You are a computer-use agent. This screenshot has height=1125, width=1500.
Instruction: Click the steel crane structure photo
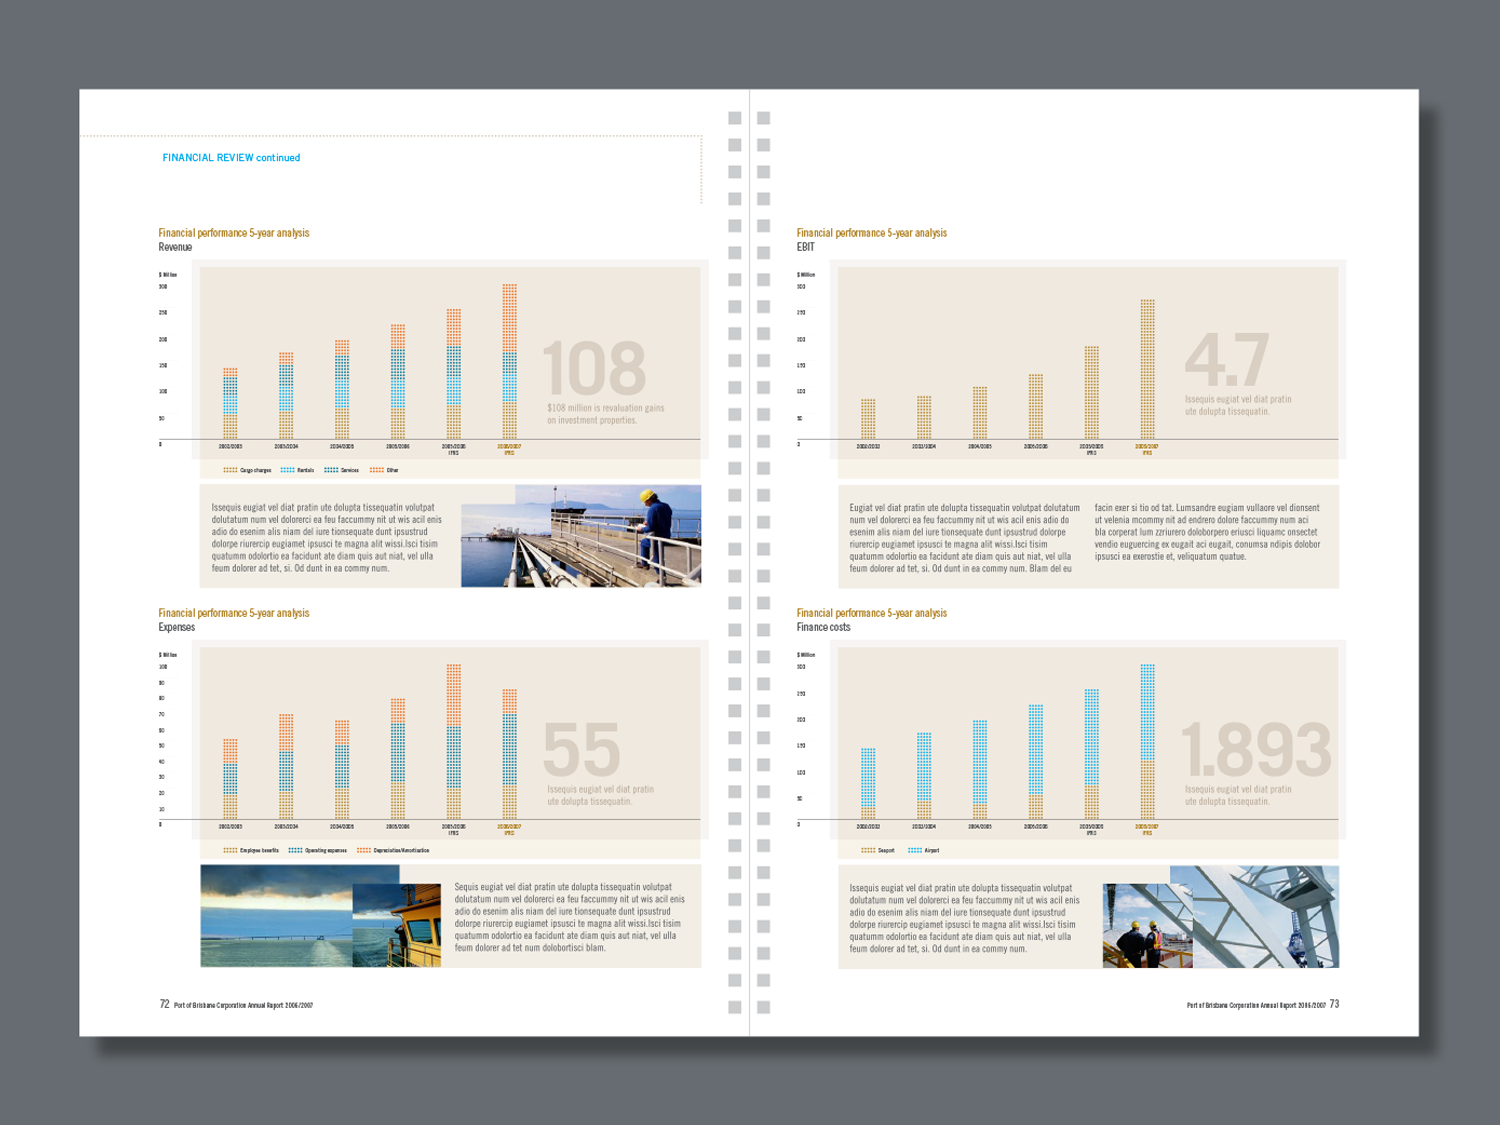[x=1254, y=917]
